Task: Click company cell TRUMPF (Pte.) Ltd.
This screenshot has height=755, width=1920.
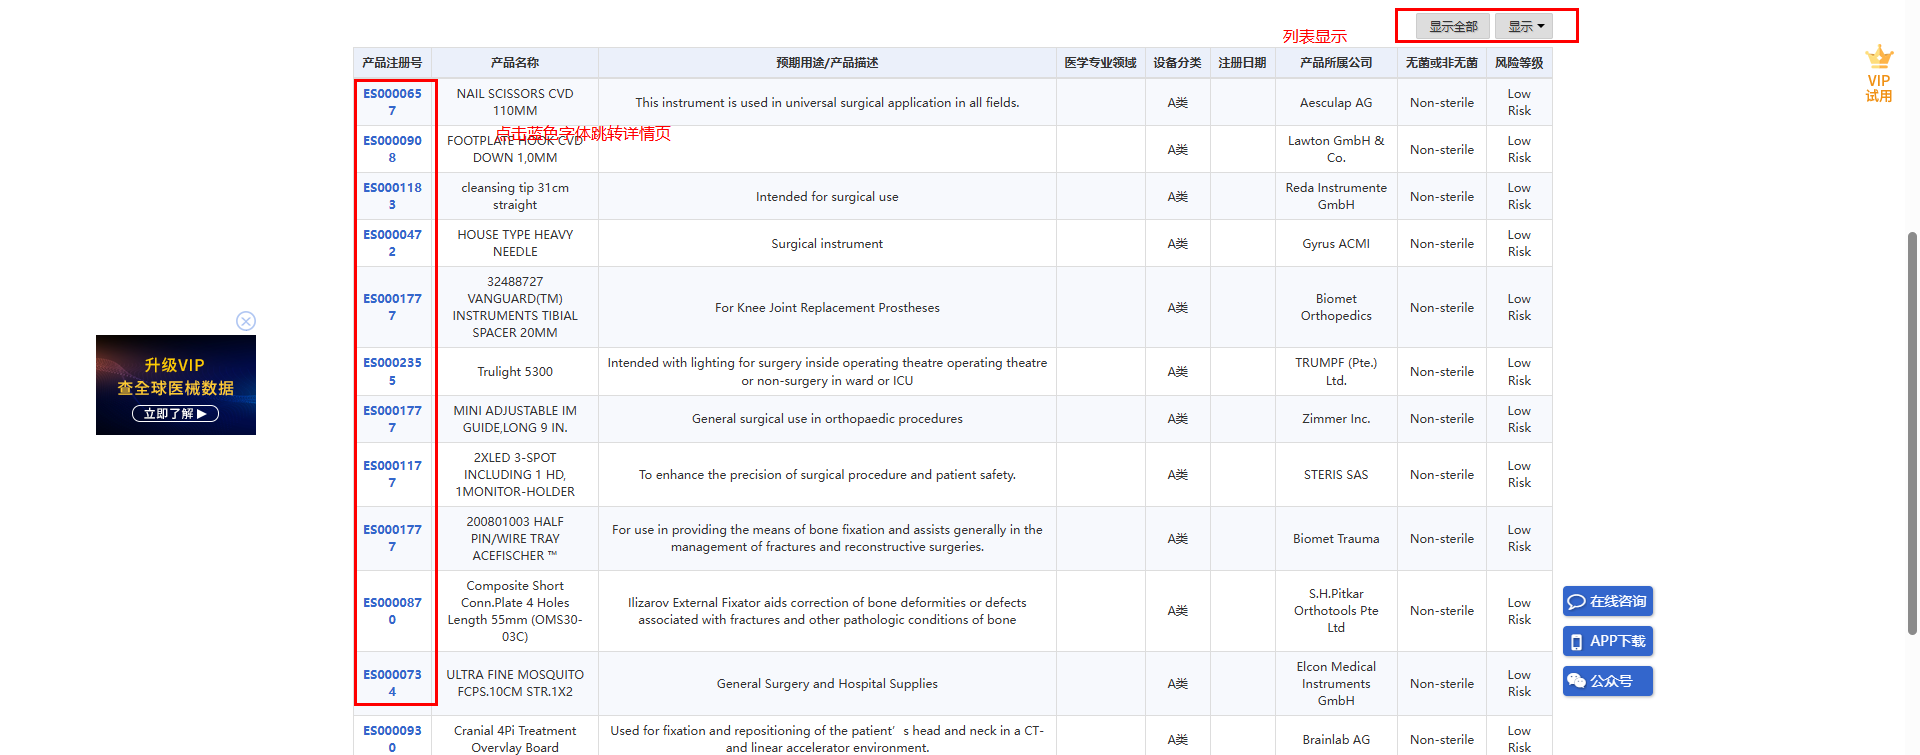Action: click(1336, 371)
